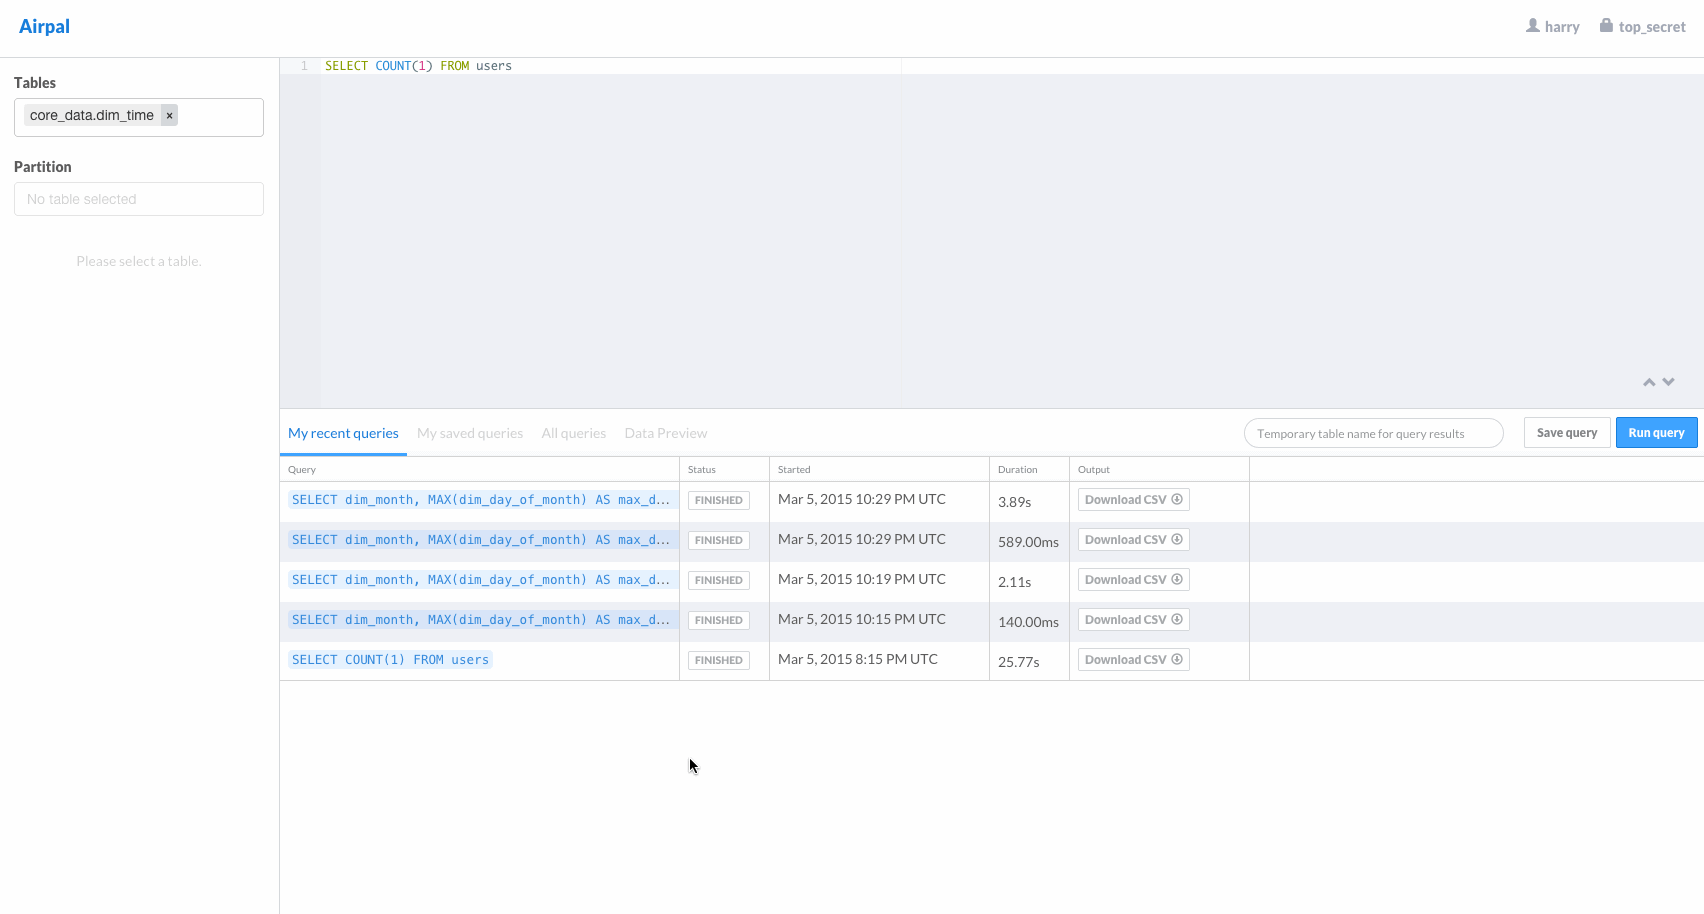Show the Data Preview tab
Image resolution: width=1704 pixels, height=914 pixels.
point(666,433)
